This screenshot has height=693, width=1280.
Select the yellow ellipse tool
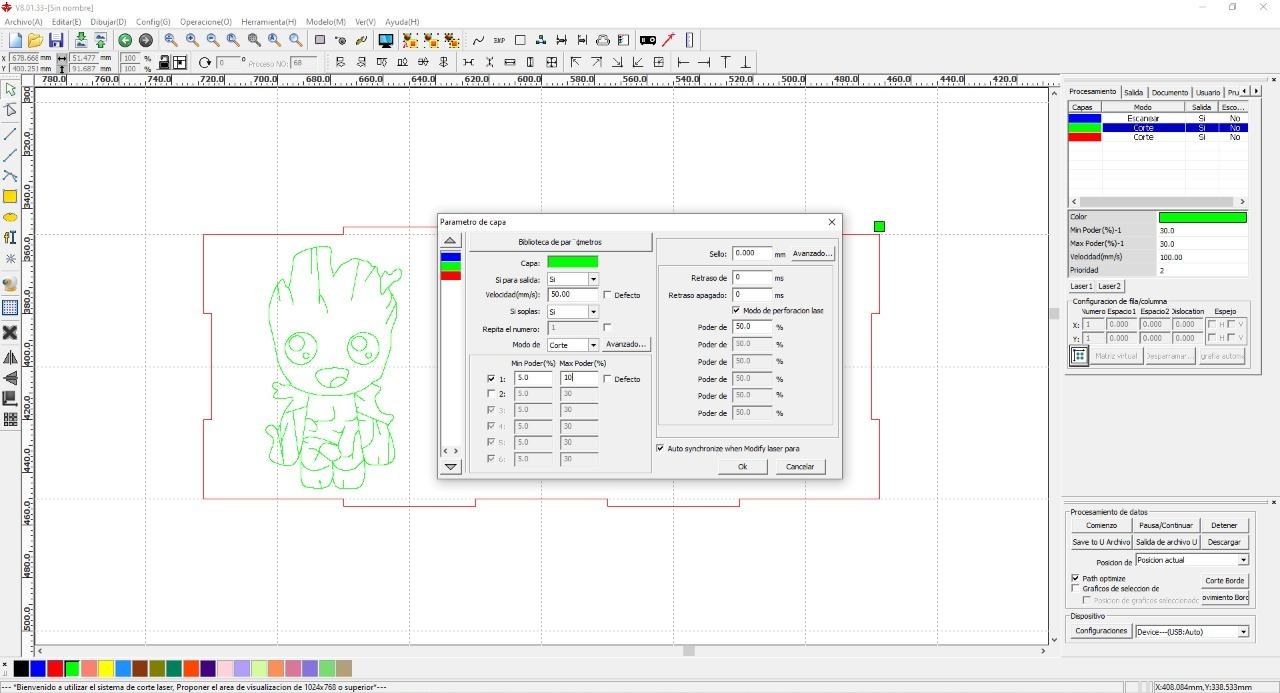(x=10, y=217)
